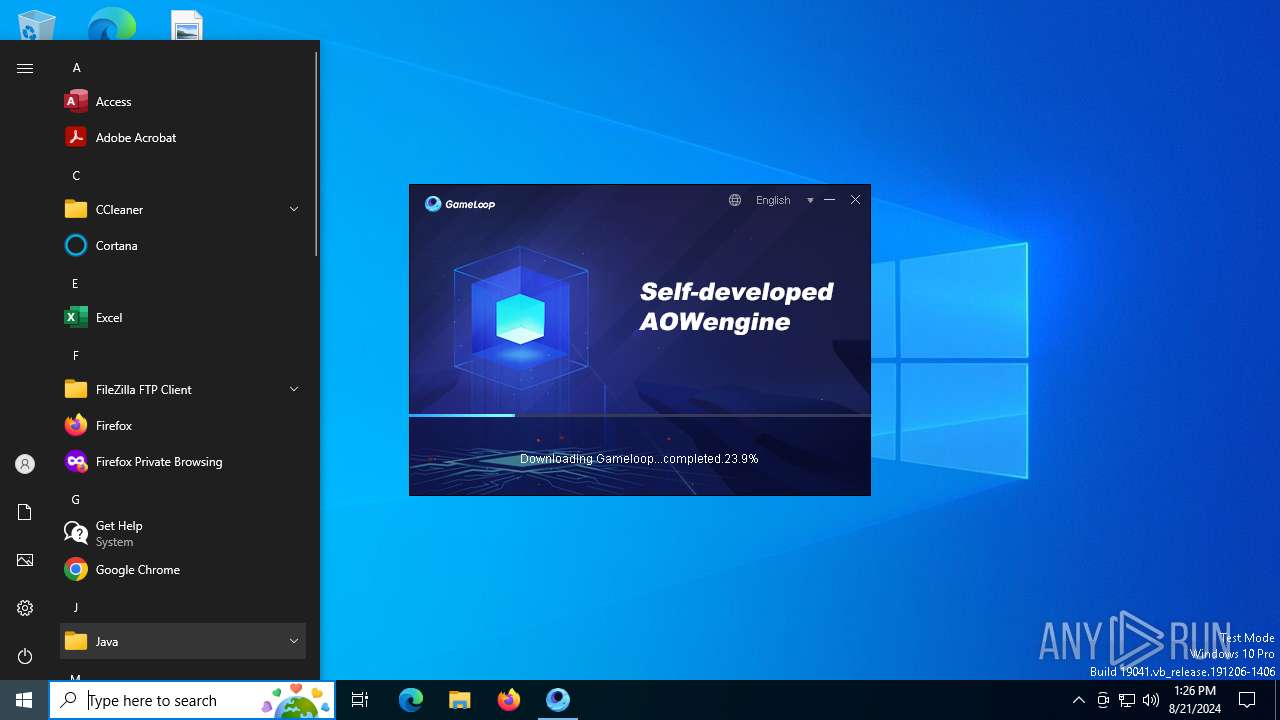Select the Microsoft Edge desktop shortcut
This screenshot has height=720, width=1280.
click(111, 24)
